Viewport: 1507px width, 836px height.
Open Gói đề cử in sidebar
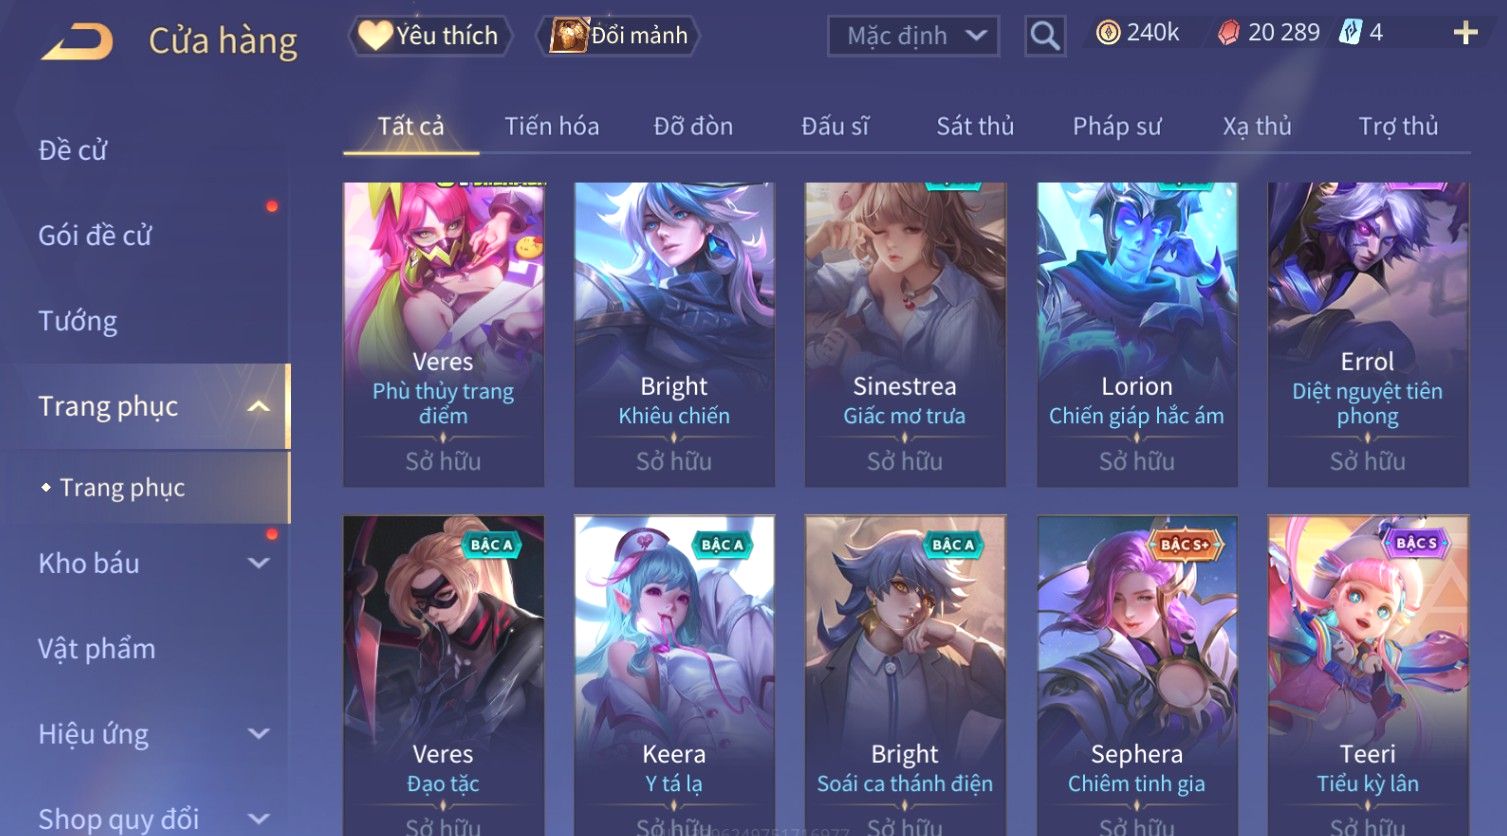[x=95, y=236]
